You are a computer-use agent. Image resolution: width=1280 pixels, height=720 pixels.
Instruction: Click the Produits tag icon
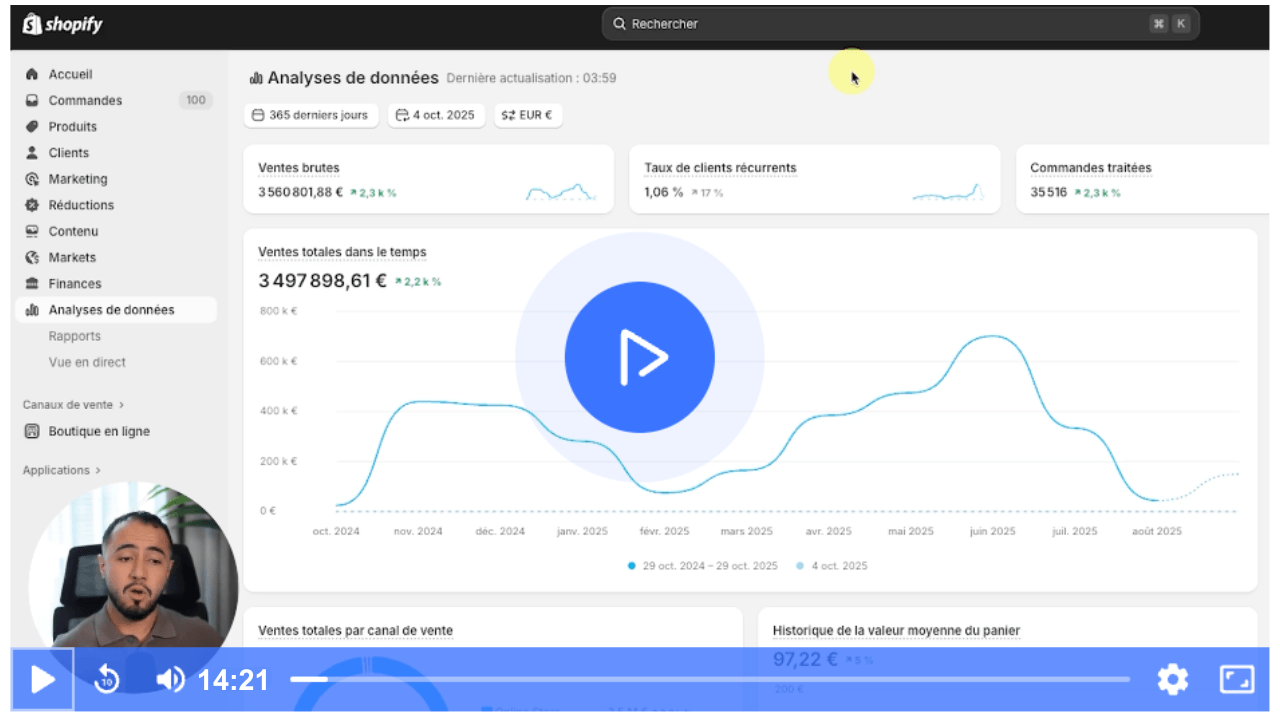coord(32,127)
